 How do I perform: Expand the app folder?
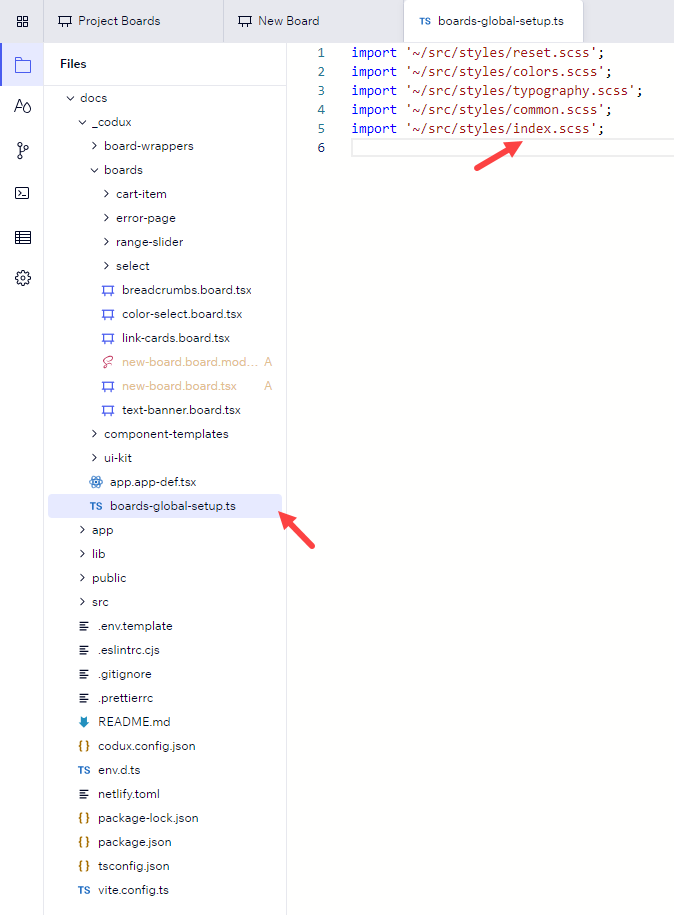point(82,530)
